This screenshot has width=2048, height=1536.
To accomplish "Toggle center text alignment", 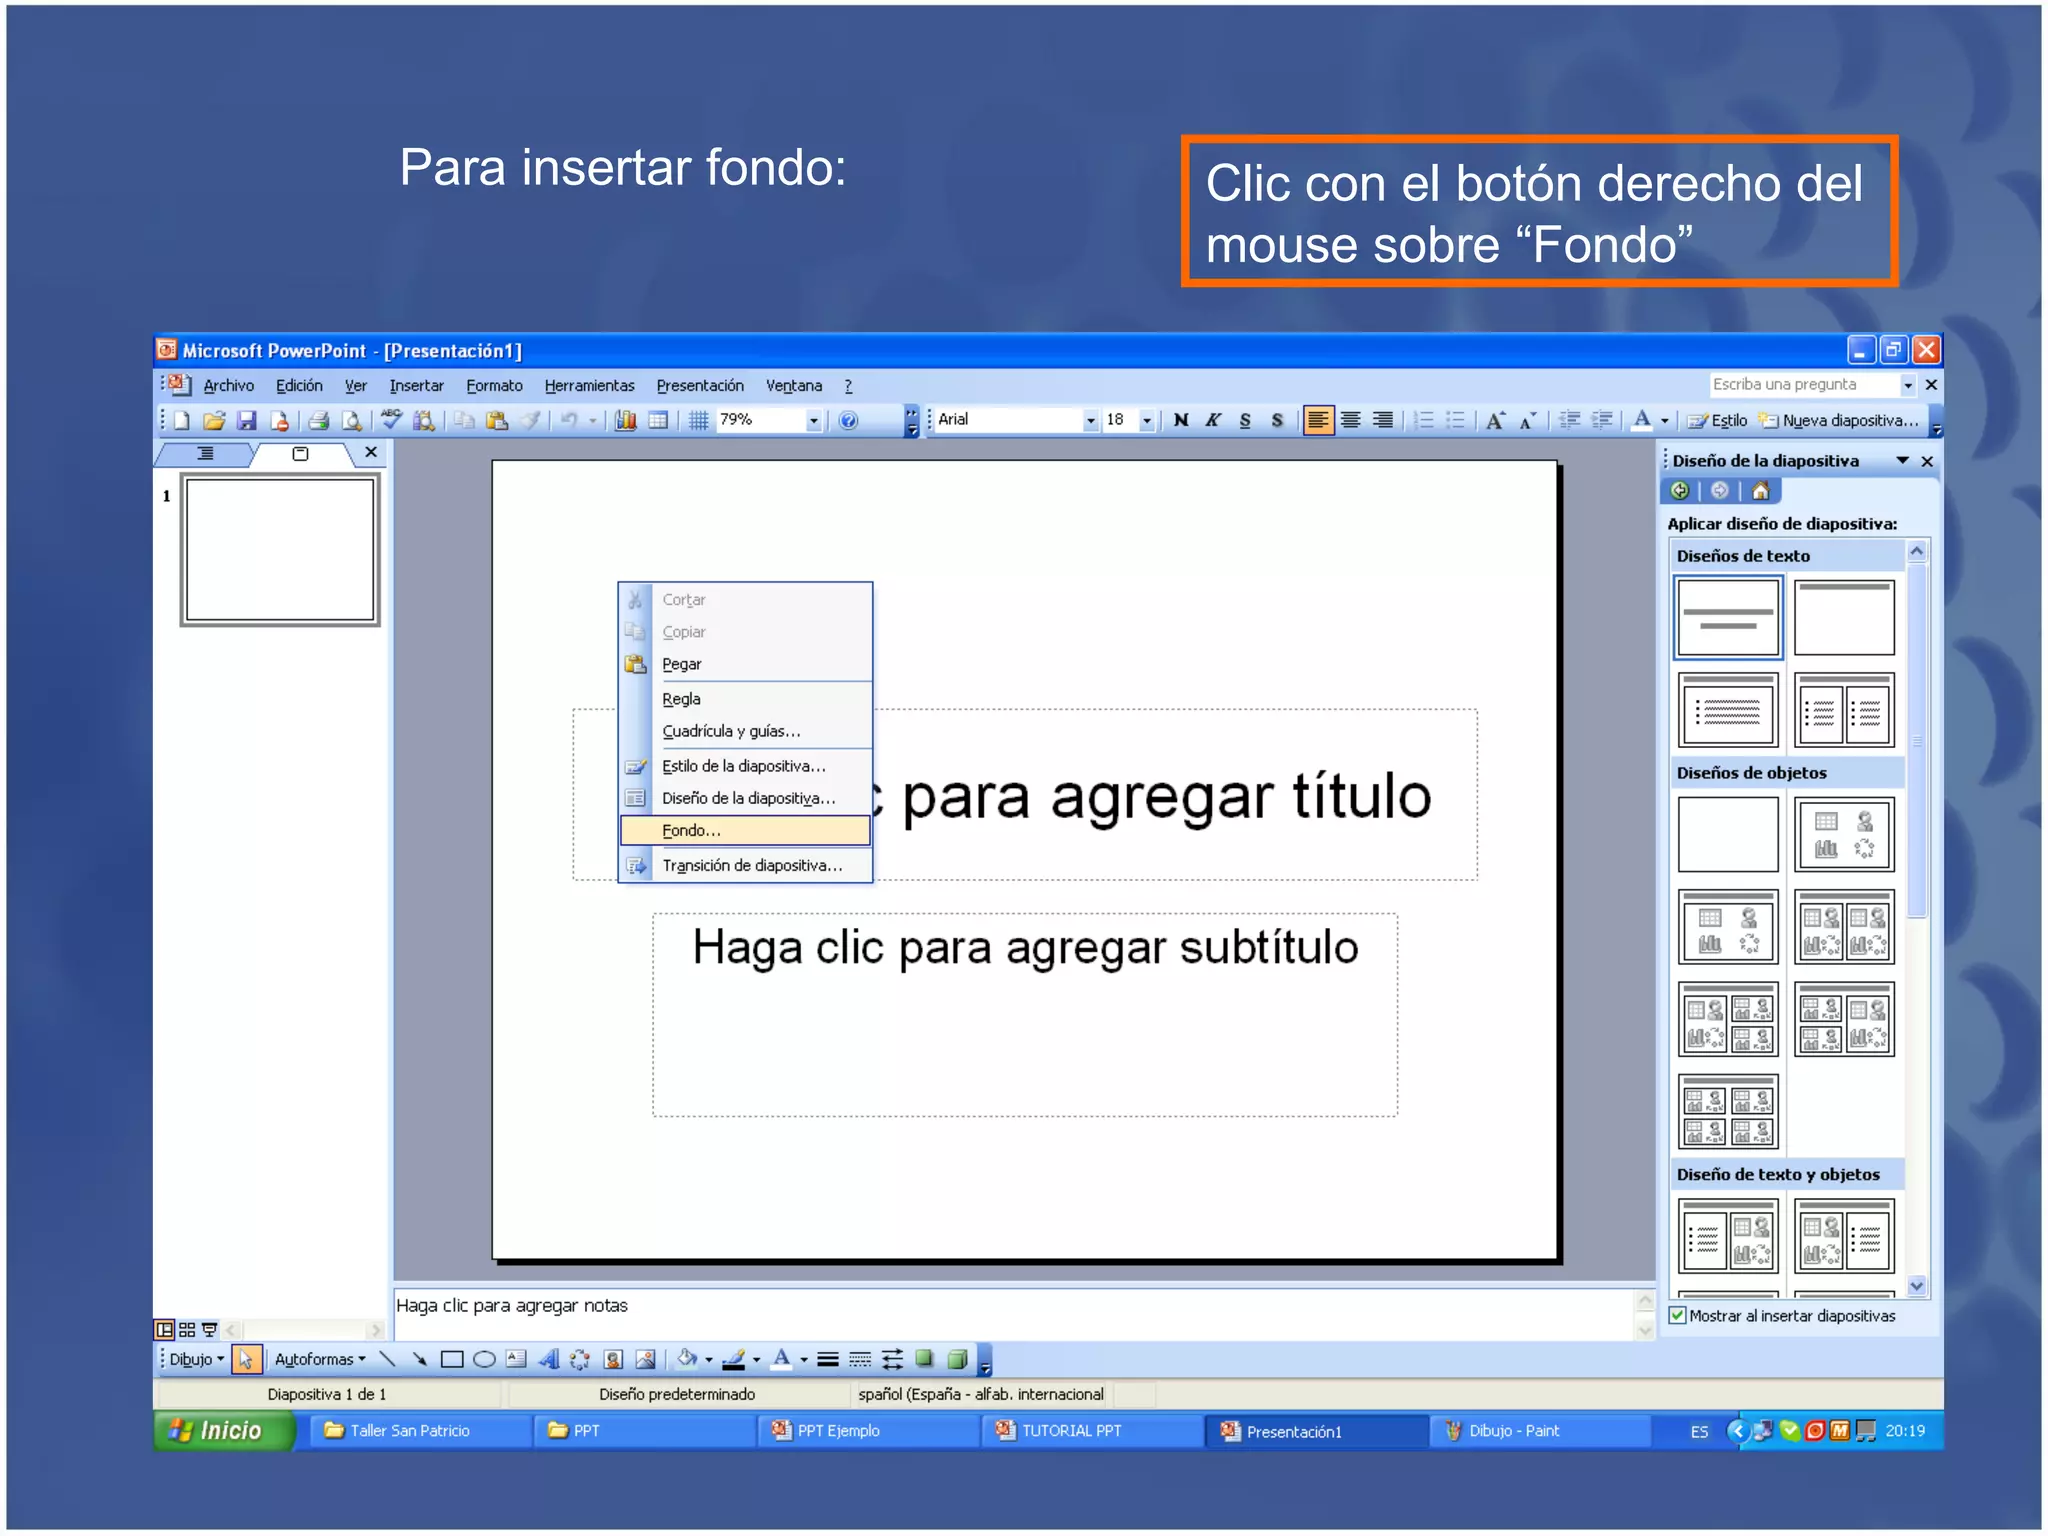I will point(1350,421).
